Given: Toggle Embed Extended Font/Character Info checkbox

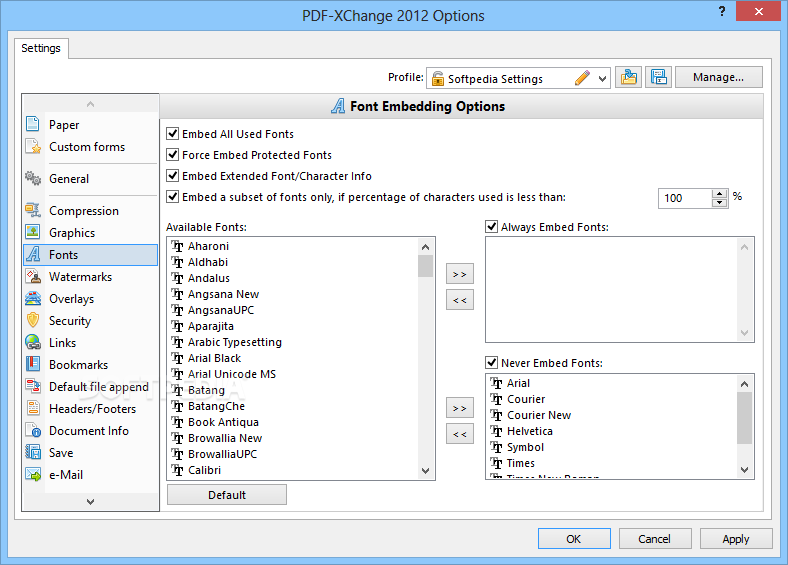Looking at the screenshot, I should click(x=172, y=175).
